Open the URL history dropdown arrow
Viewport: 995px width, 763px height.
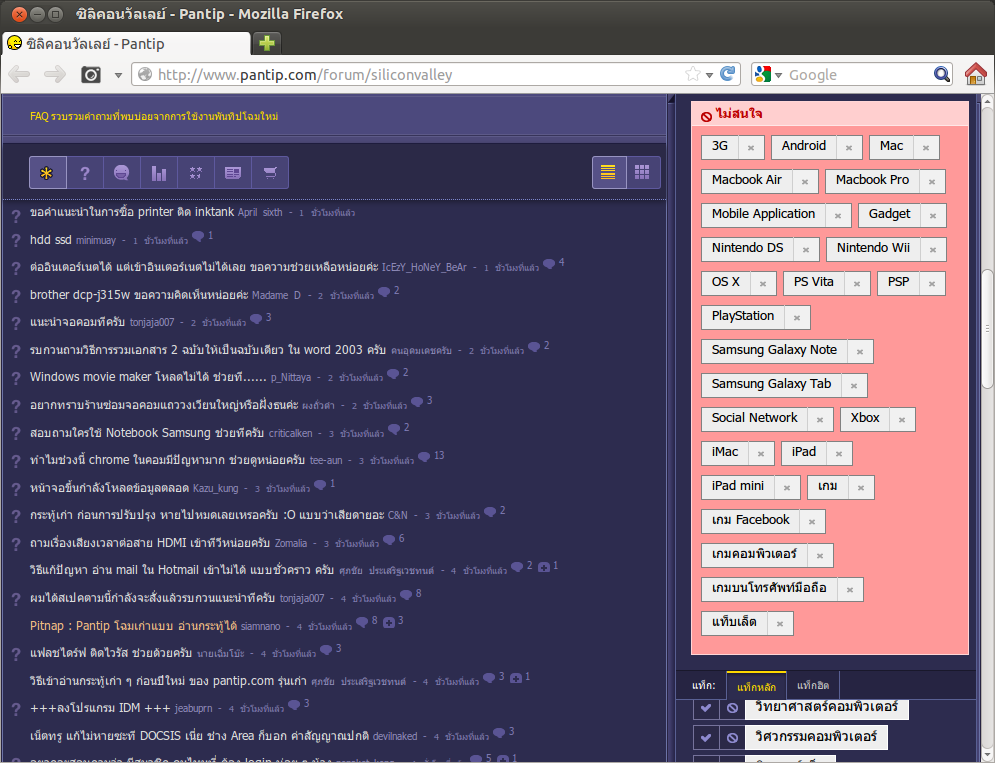coord(709,75)
